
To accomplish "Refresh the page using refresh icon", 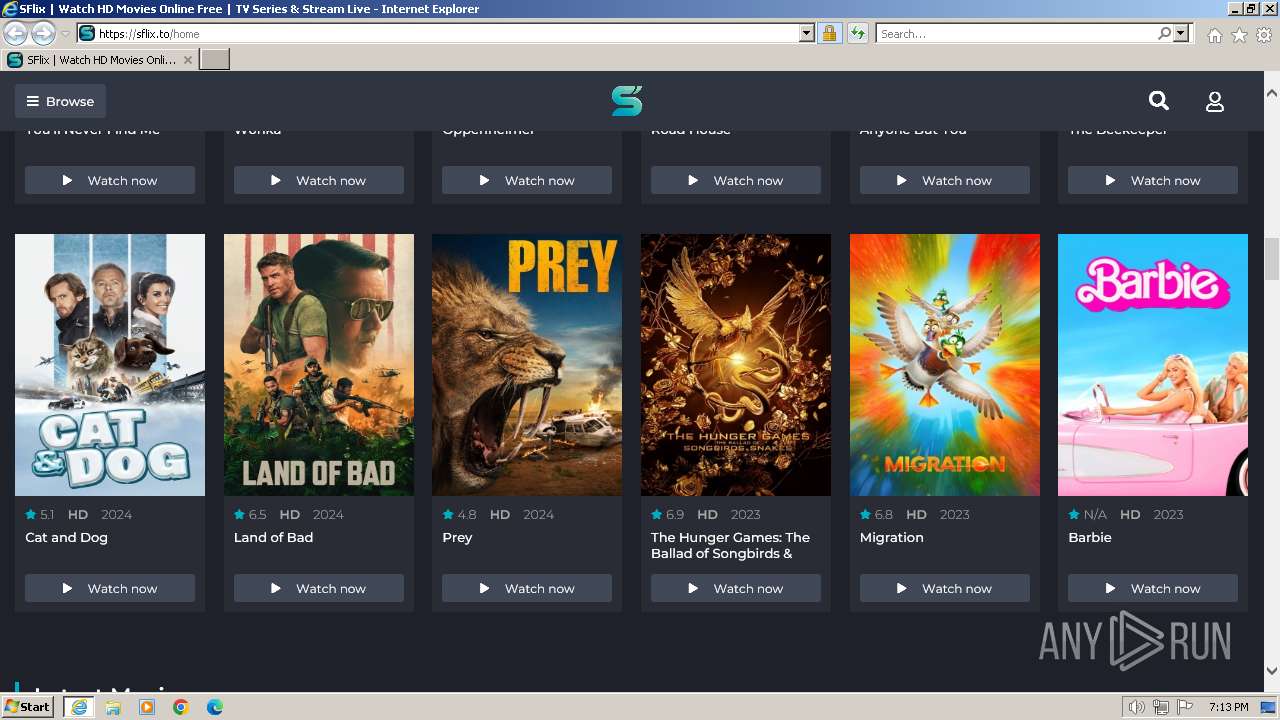I will (x=857, y=33).
